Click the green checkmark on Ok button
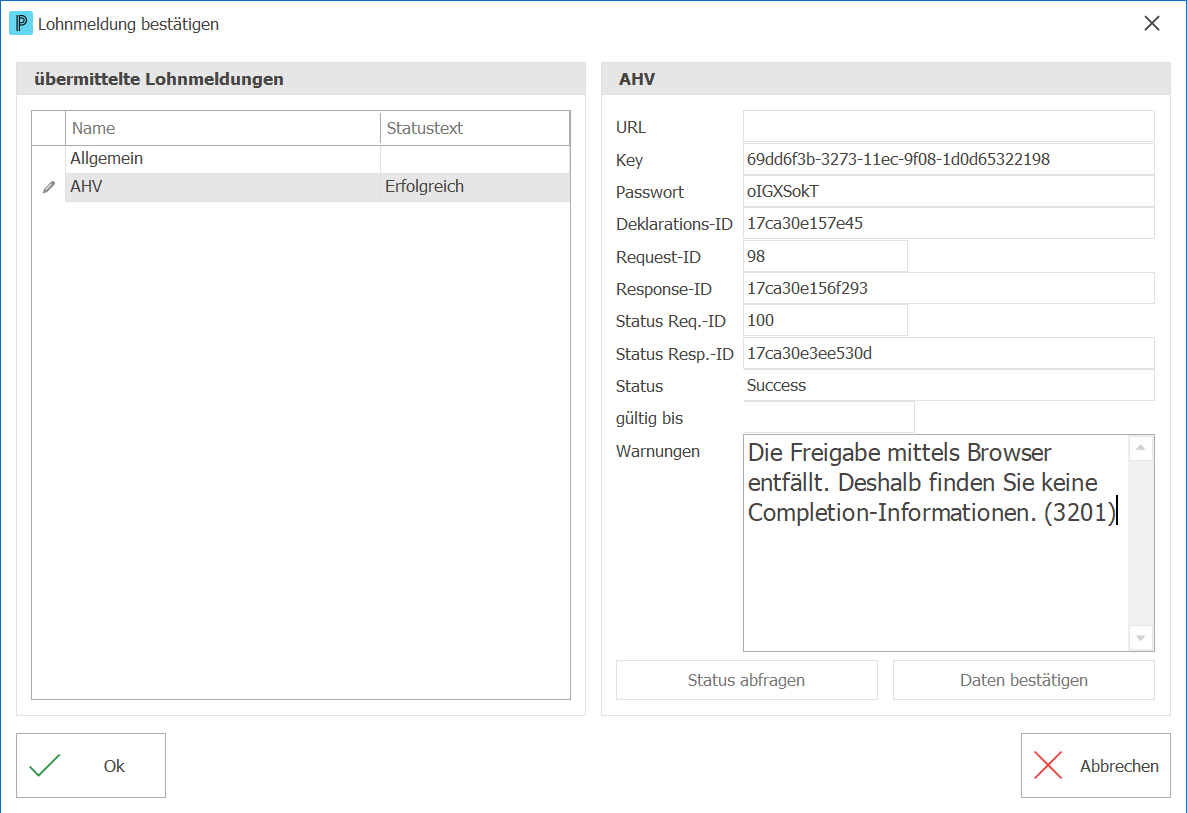 point(45,765)
